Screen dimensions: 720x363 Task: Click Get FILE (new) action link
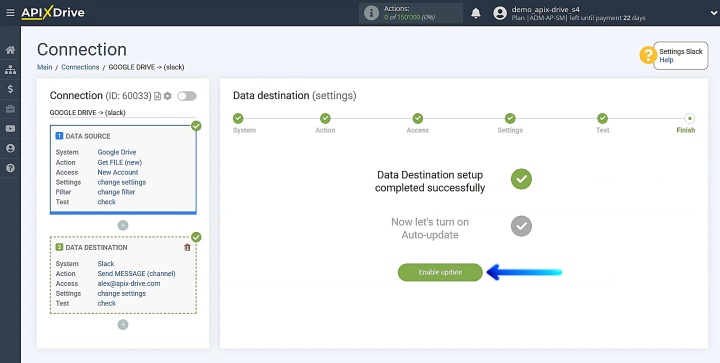point(119,162)
